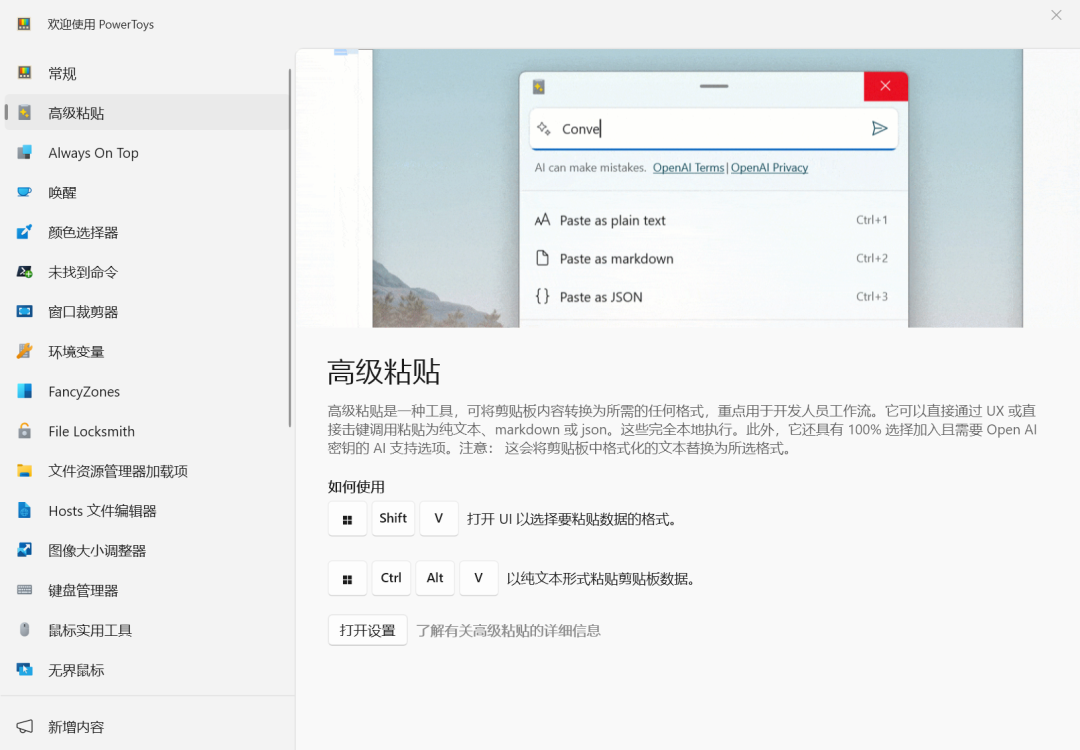Click the File Locksmith padlock icon
The height and width of the screenshot is (750, 1080).
coord(25,431)
